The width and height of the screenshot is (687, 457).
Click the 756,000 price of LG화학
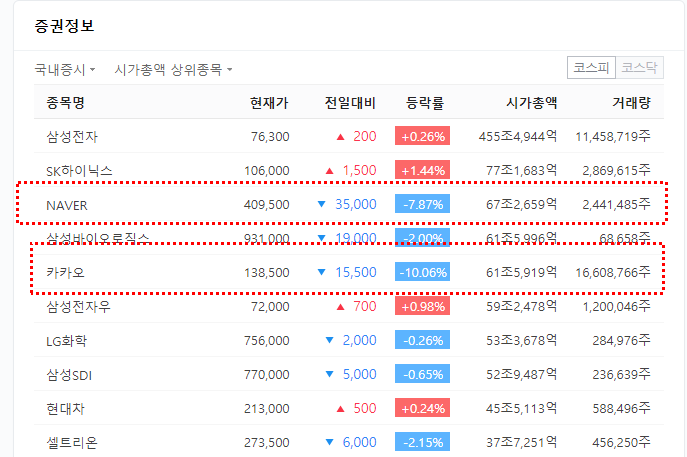(266, 340)
